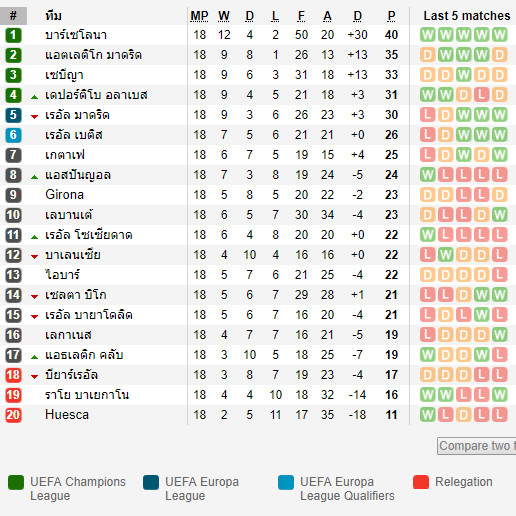Click the light blue rank 6 badge

pos(13,135)
